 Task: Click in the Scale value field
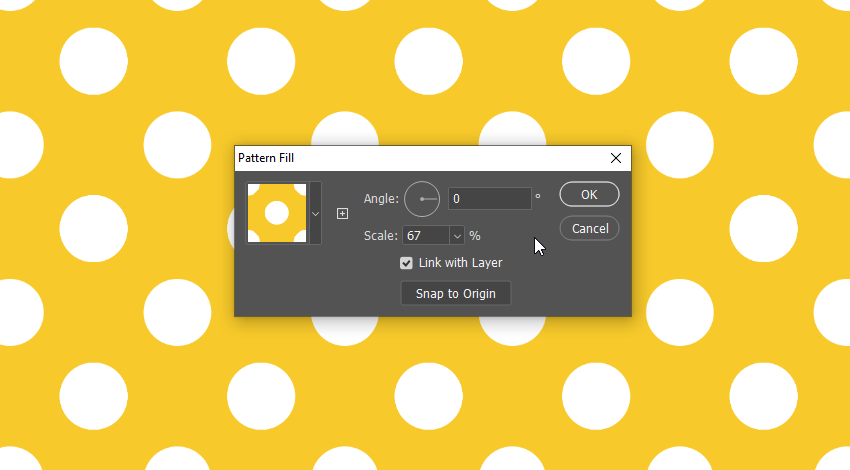425,236
